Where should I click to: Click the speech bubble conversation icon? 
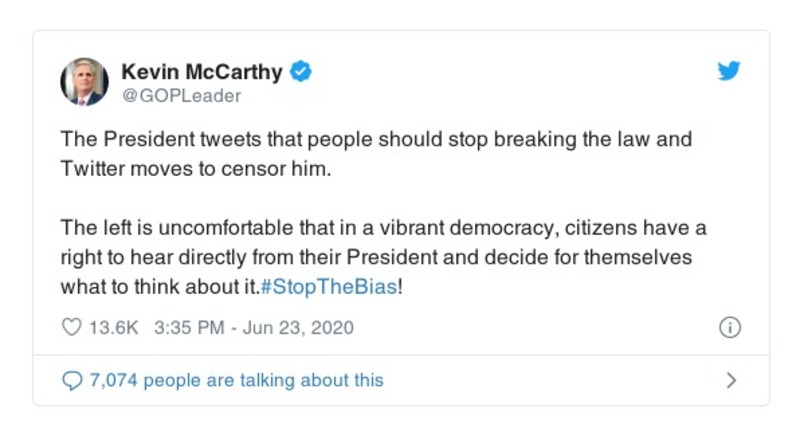click(x=72, y=380)
